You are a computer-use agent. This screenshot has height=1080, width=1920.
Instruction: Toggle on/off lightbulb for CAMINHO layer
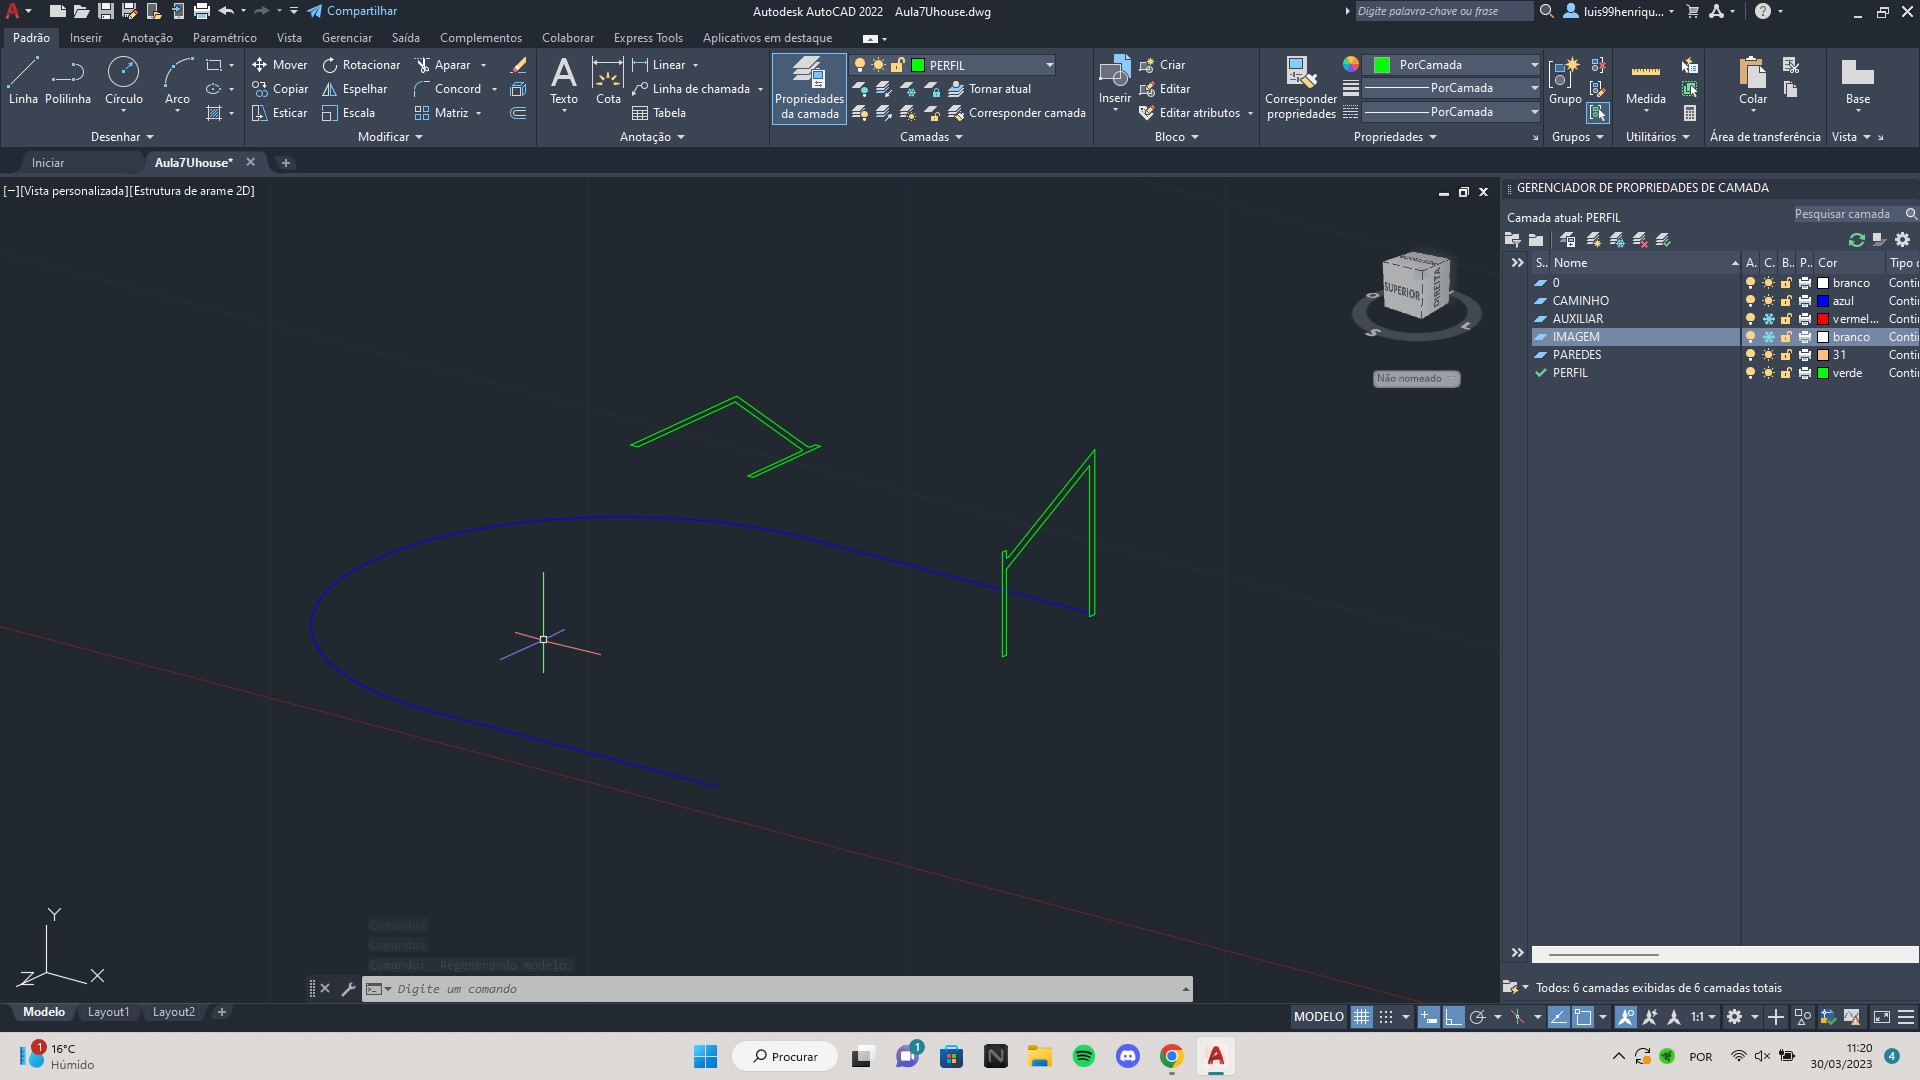point(1750,301)
